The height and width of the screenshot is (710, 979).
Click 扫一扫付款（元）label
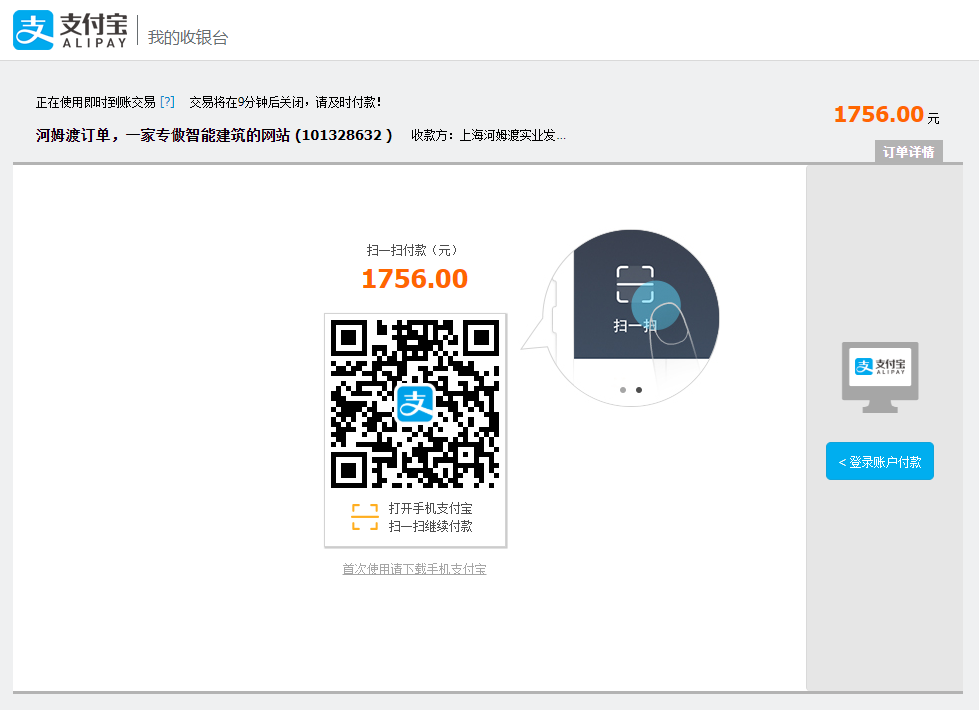412,250
